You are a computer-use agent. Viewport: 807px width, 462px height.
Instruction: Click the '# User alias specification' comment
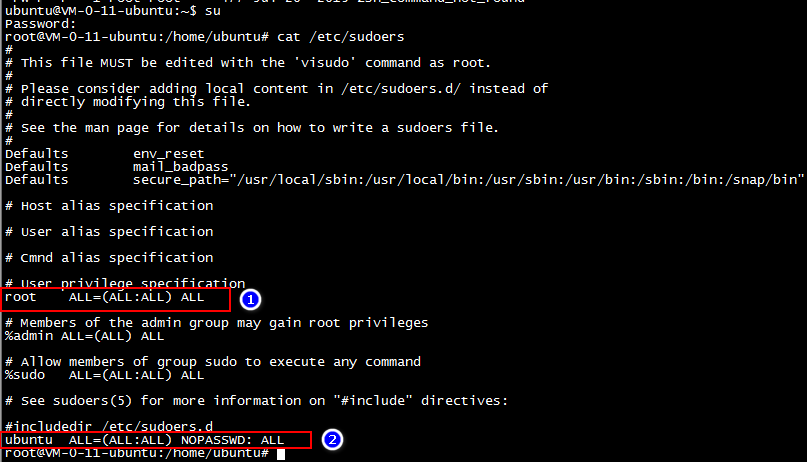pos(109,232)
